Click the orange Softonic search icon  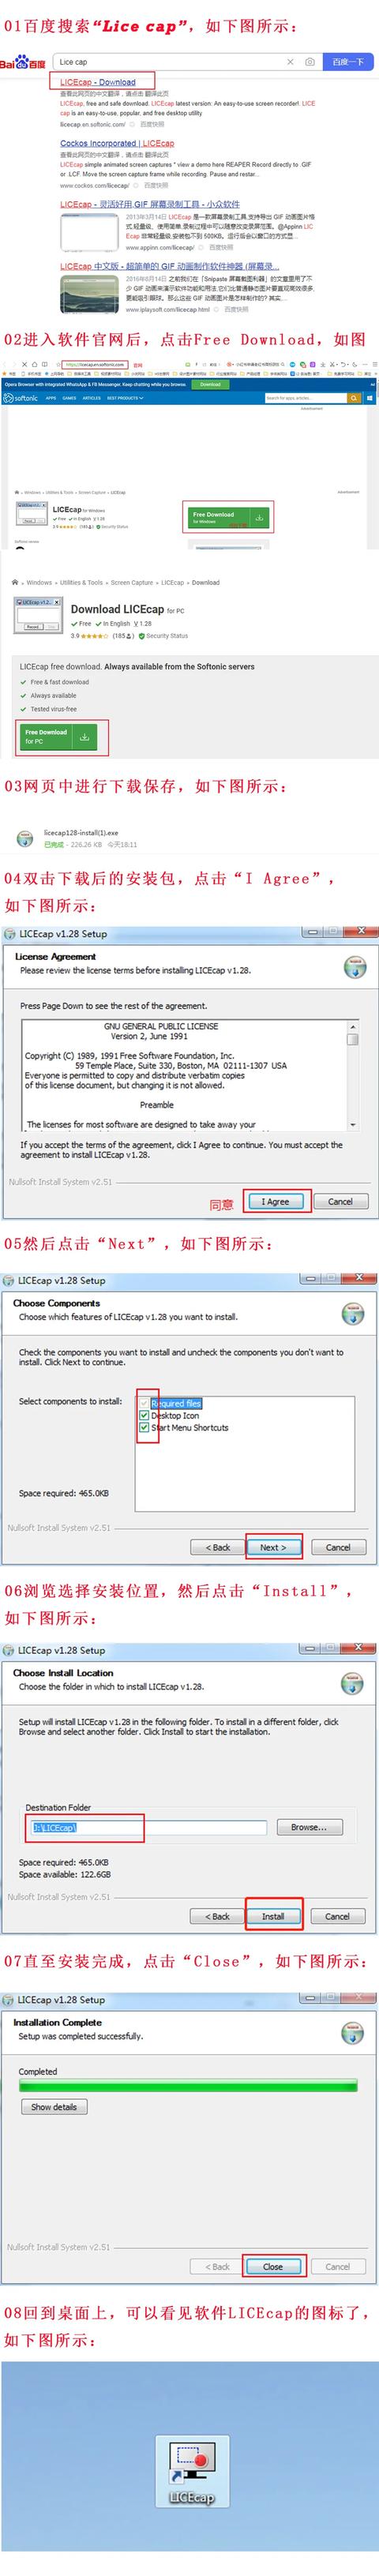coord(353,398)
